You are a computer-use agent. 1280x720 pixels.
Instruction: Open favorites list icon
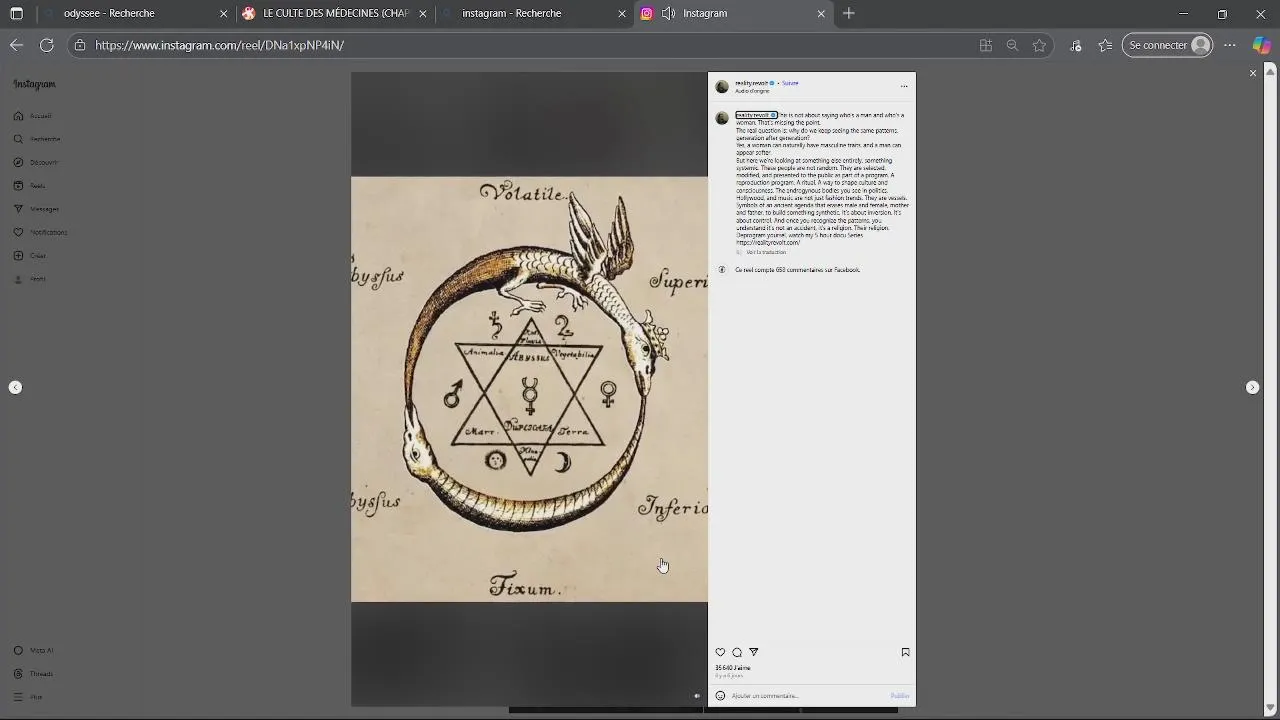point(1105,45)
